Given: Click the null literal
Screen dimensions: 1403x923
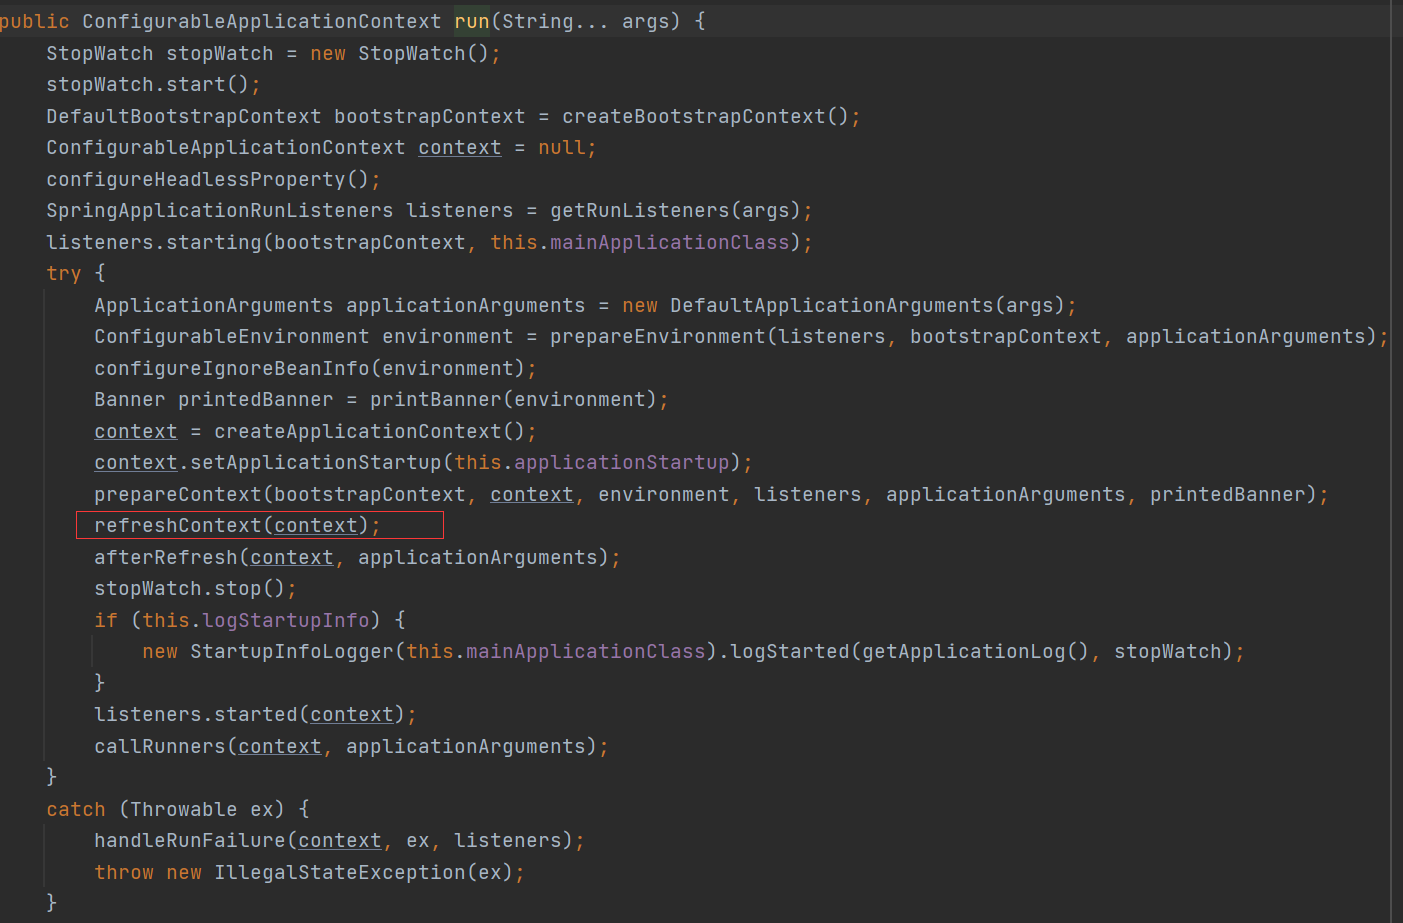Looking at the screenshot, I should 561,147.
